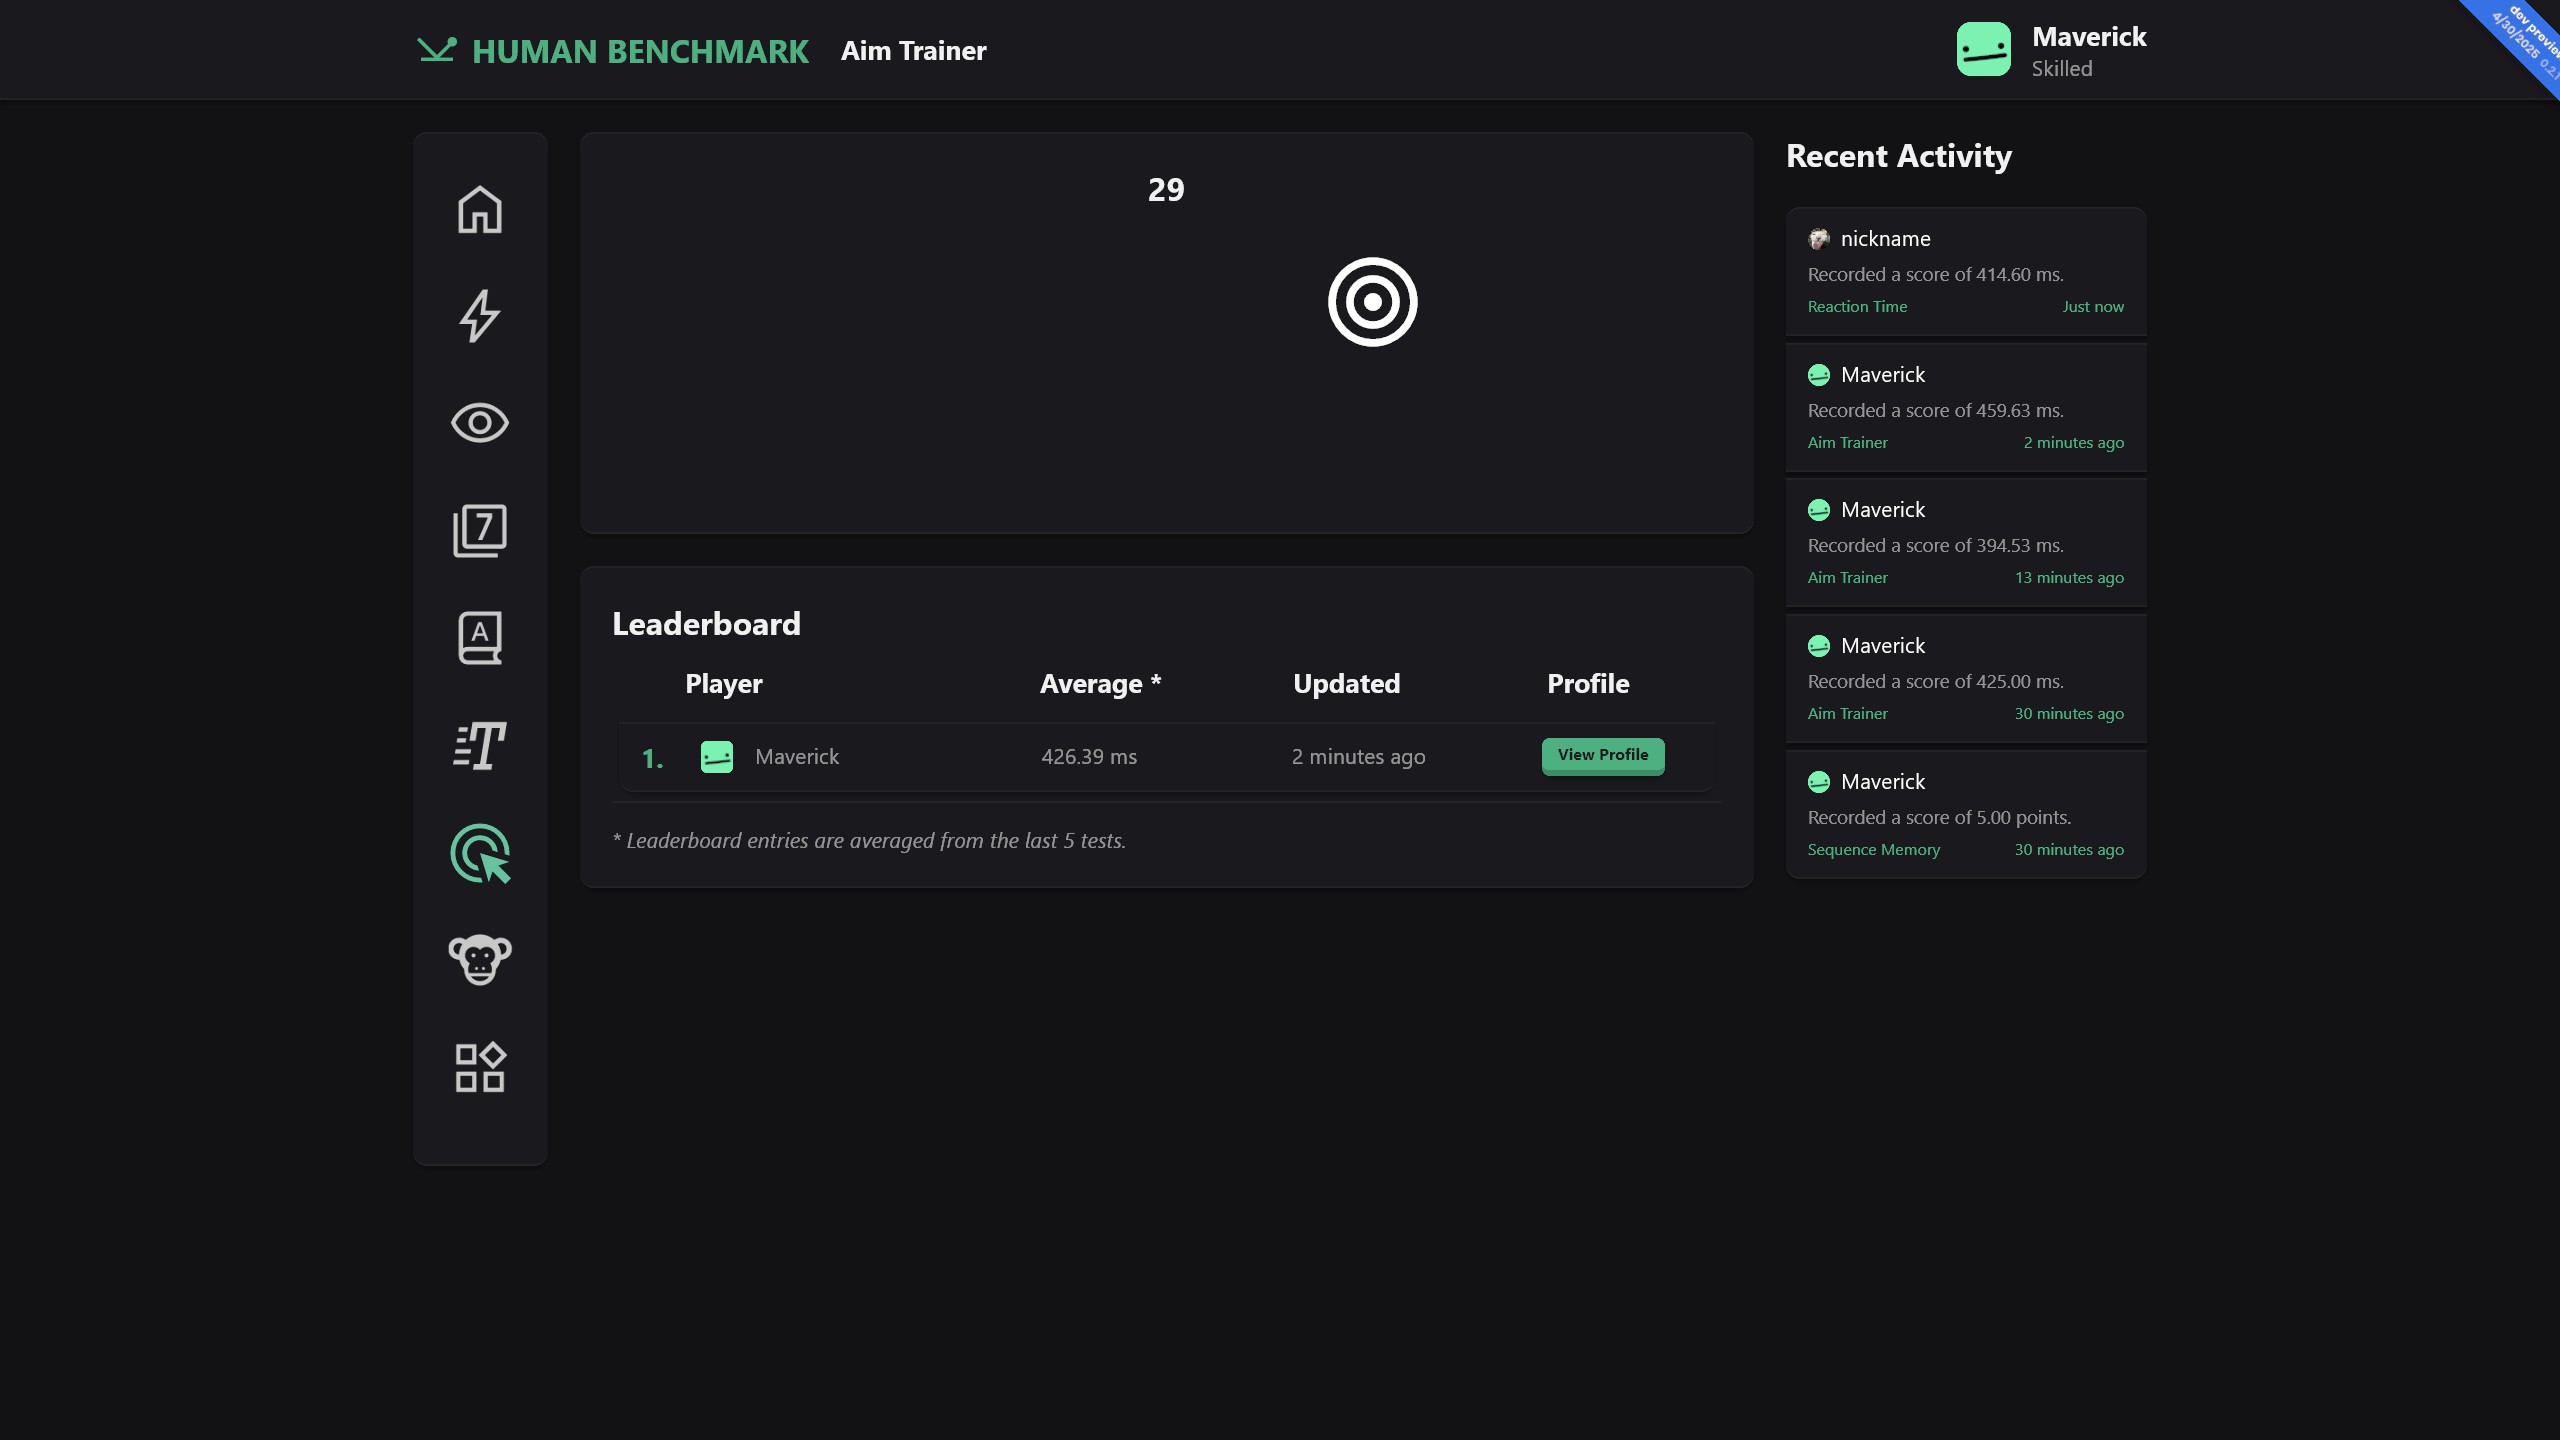Click the '13 minutes ago' timestamp

click(2069, 577)
